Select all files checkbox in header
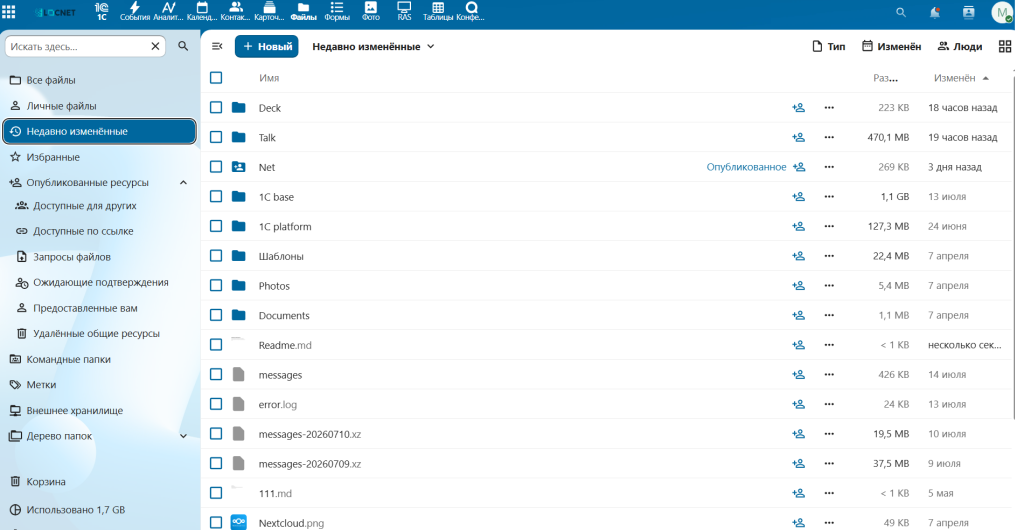The height and width of the screenshot is (530, 1024). click(216, 78)
